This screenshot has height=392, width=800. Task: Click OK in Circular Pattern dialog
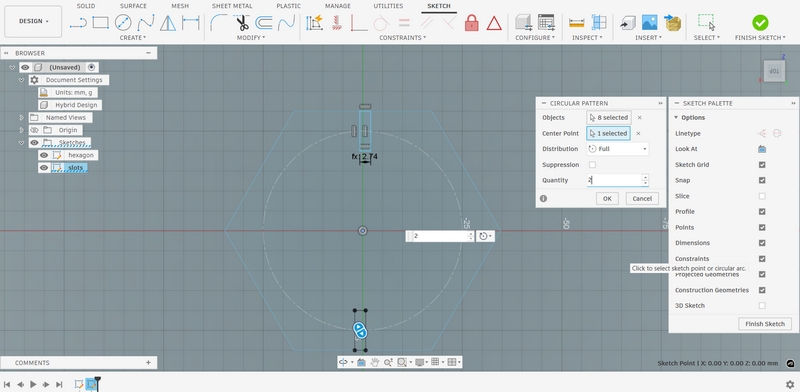(607, 199)
